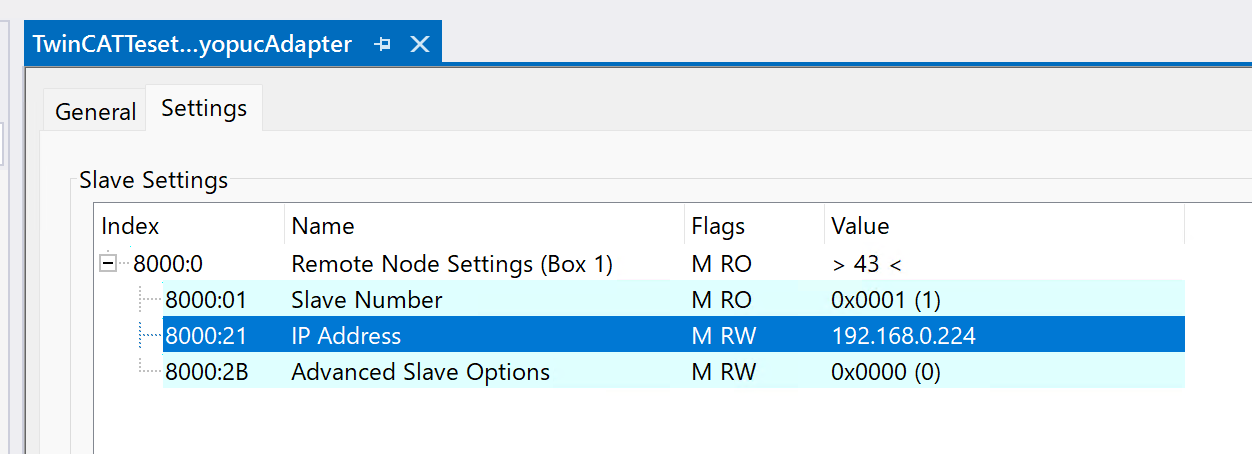Switch to the General tab
Viewport: 1252px width, 454px height.
coord(95,112)
